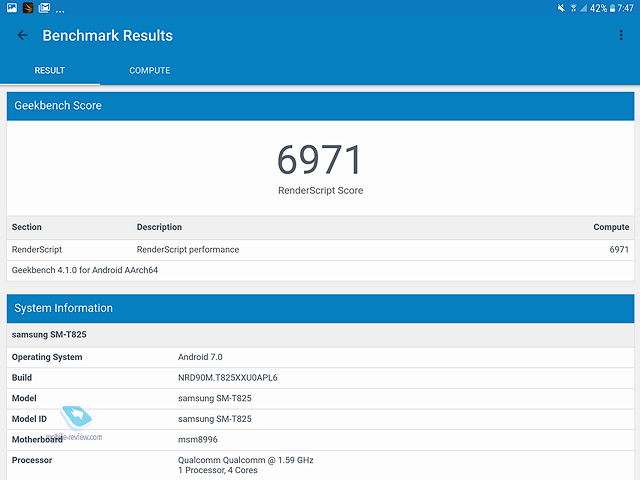This screenshot has width=640, height=480.
Task: Tap the Build label
Action: point(22,378)
